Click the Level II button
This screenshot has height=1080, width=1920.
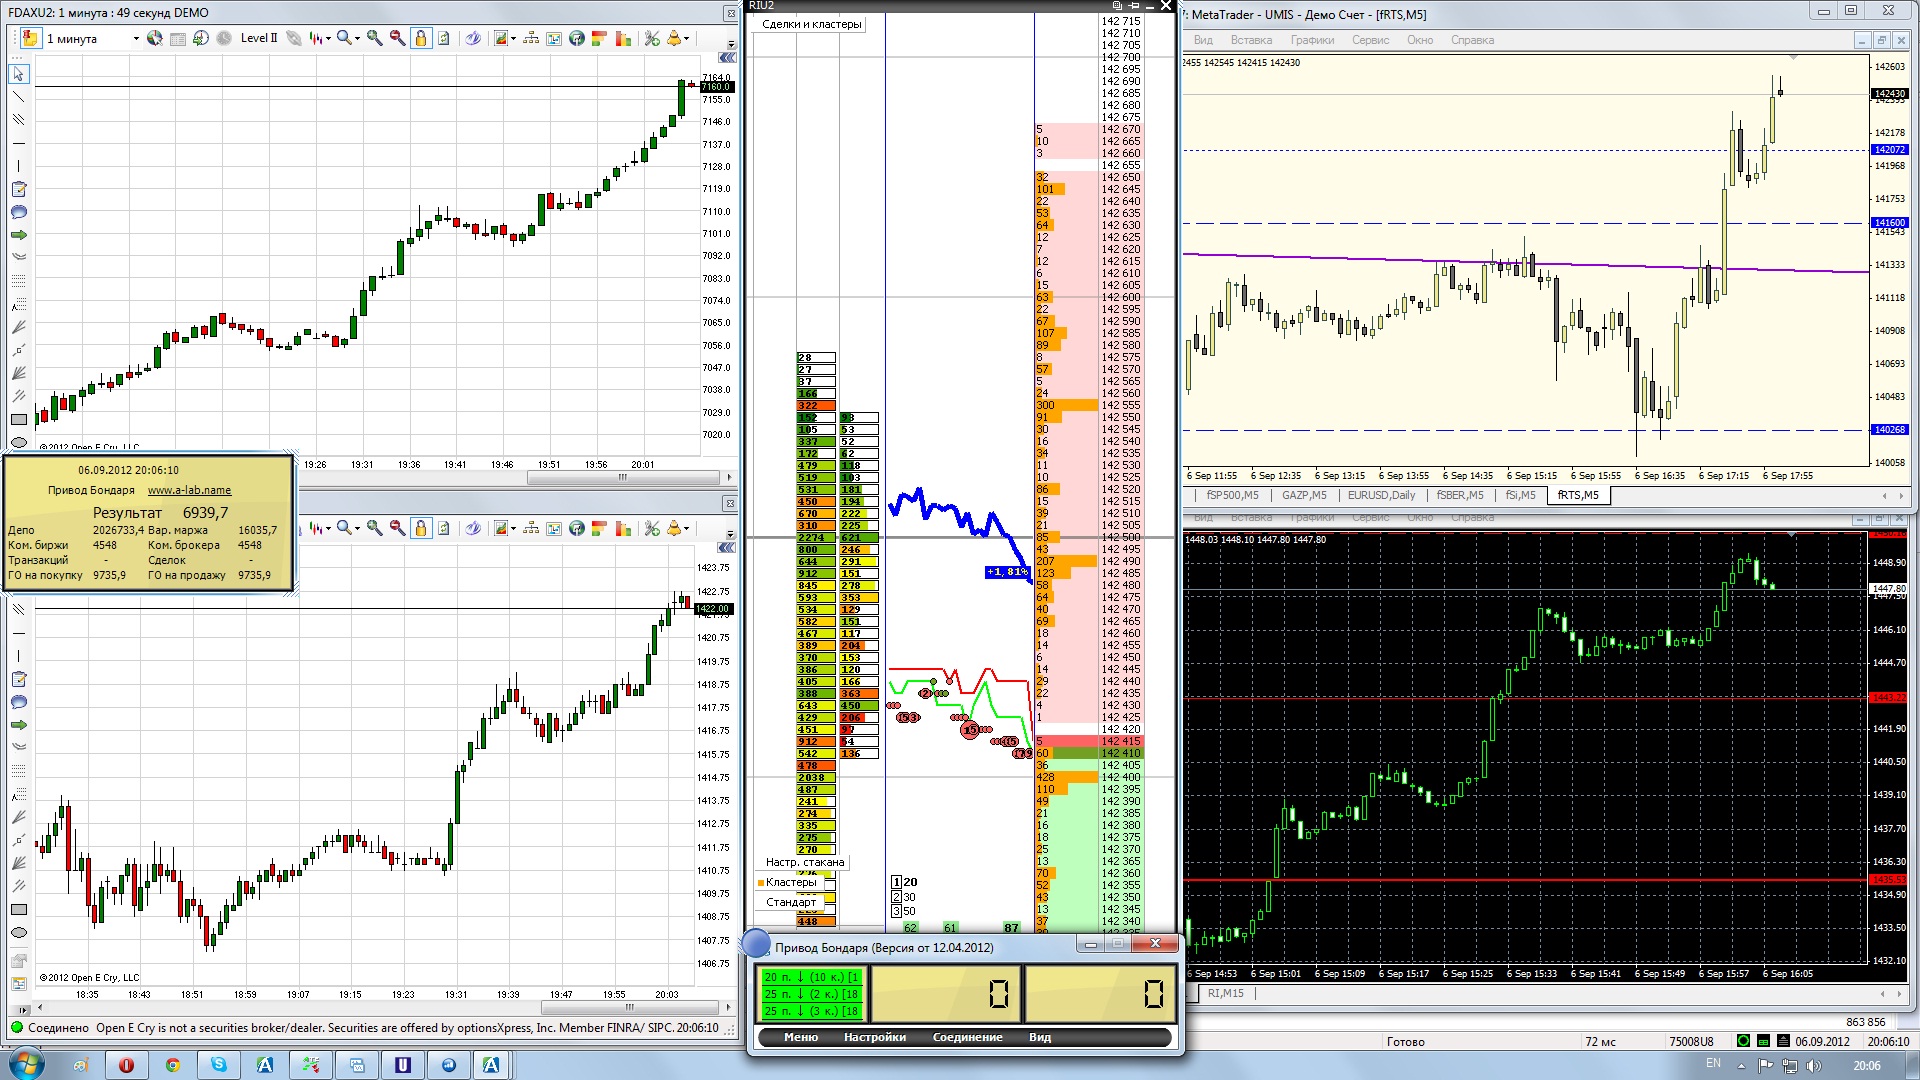coord(259,38)
